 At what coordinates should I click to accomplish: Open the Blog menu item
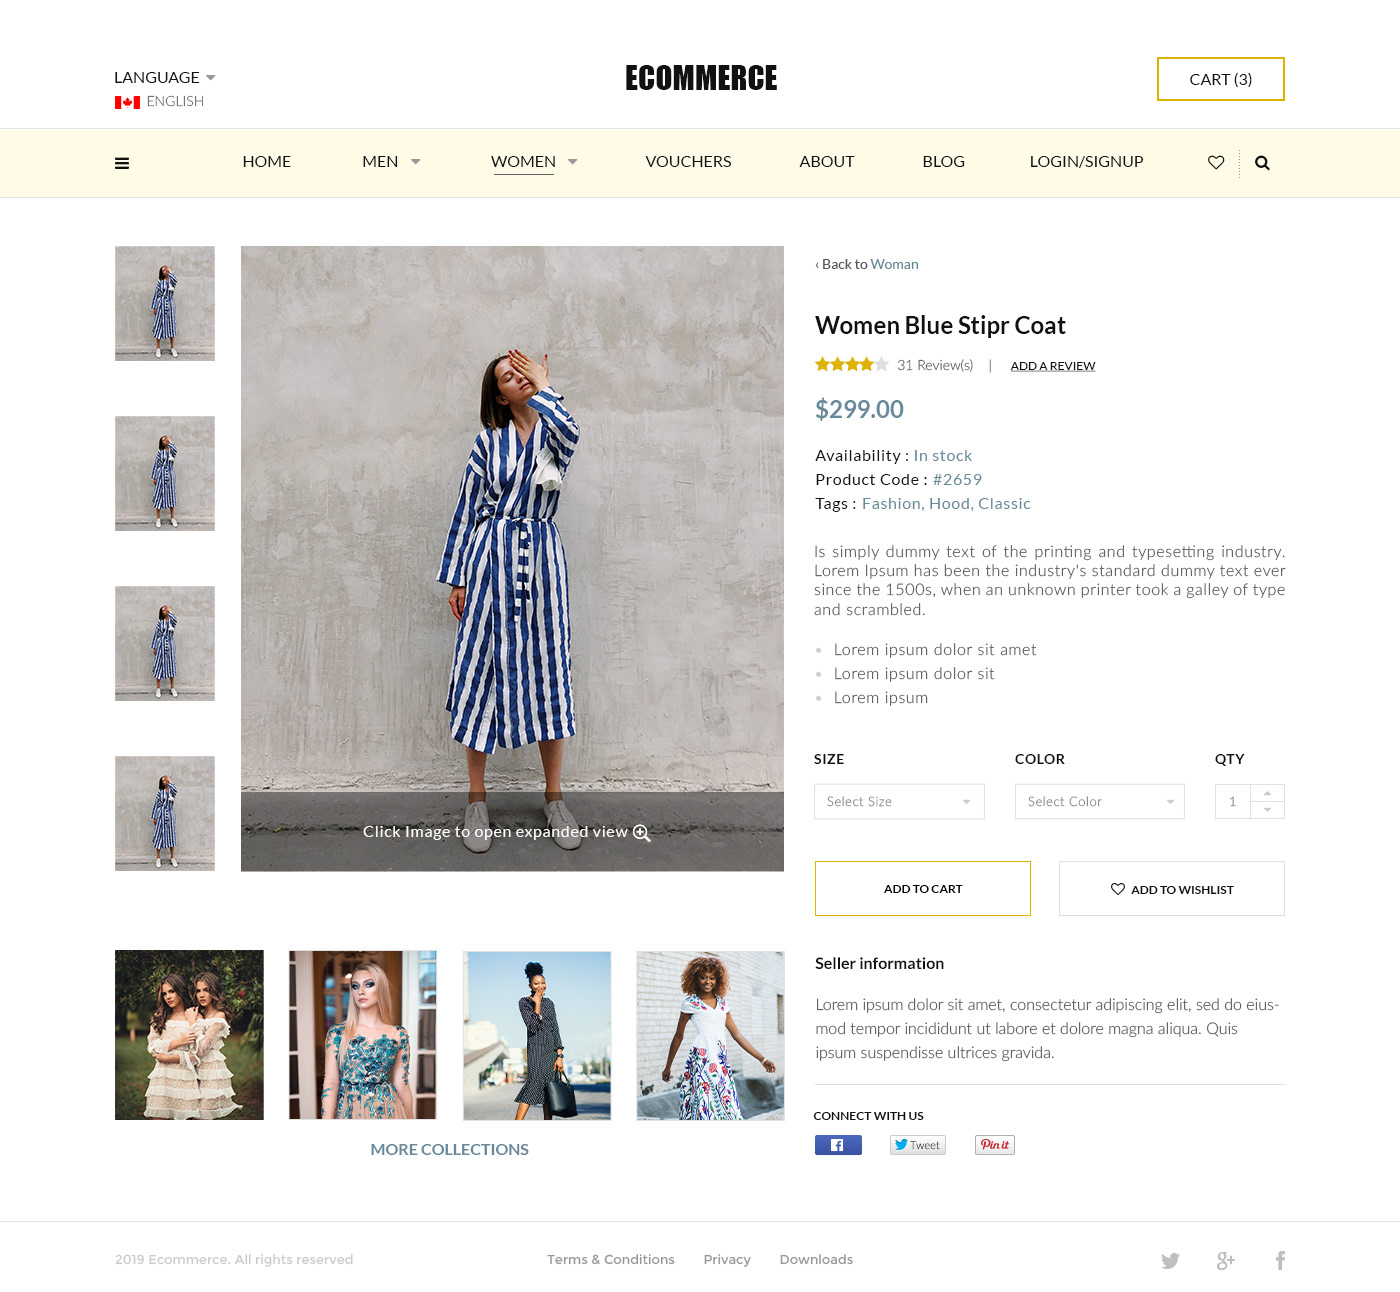[x=943, y=161]
